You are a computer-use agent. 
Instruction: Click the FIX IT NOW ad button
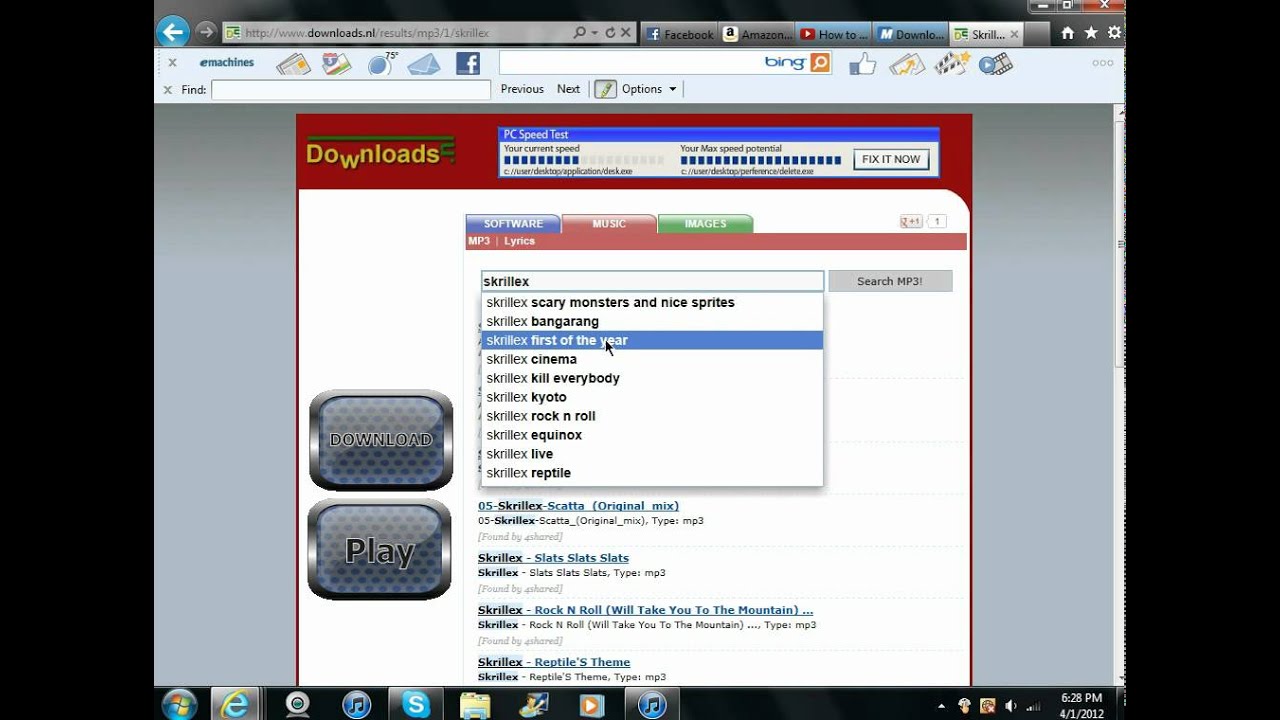coord(891,159)
